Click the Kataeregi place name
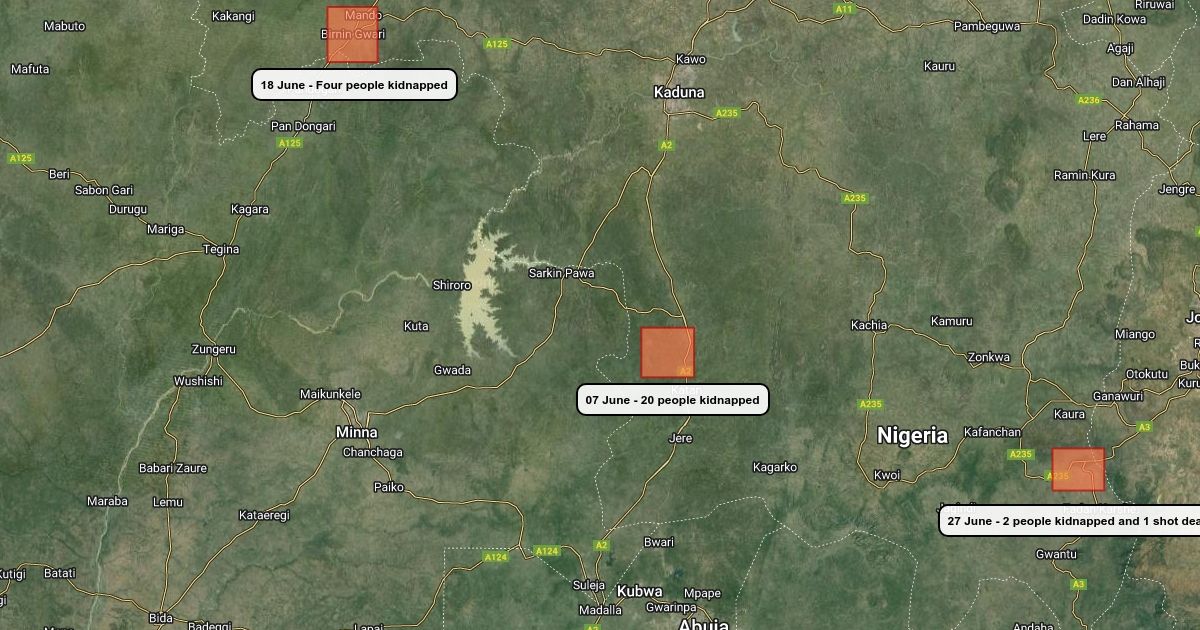 264,515
